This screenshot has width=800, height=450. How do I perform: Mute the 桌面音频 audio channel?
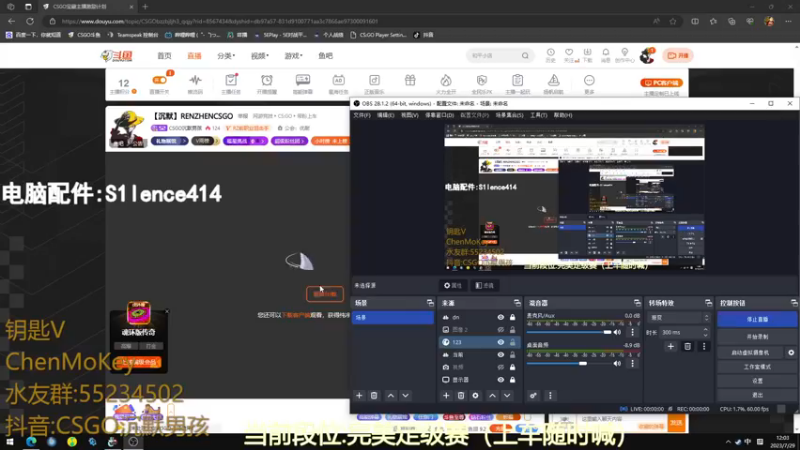tap(617, 363)
